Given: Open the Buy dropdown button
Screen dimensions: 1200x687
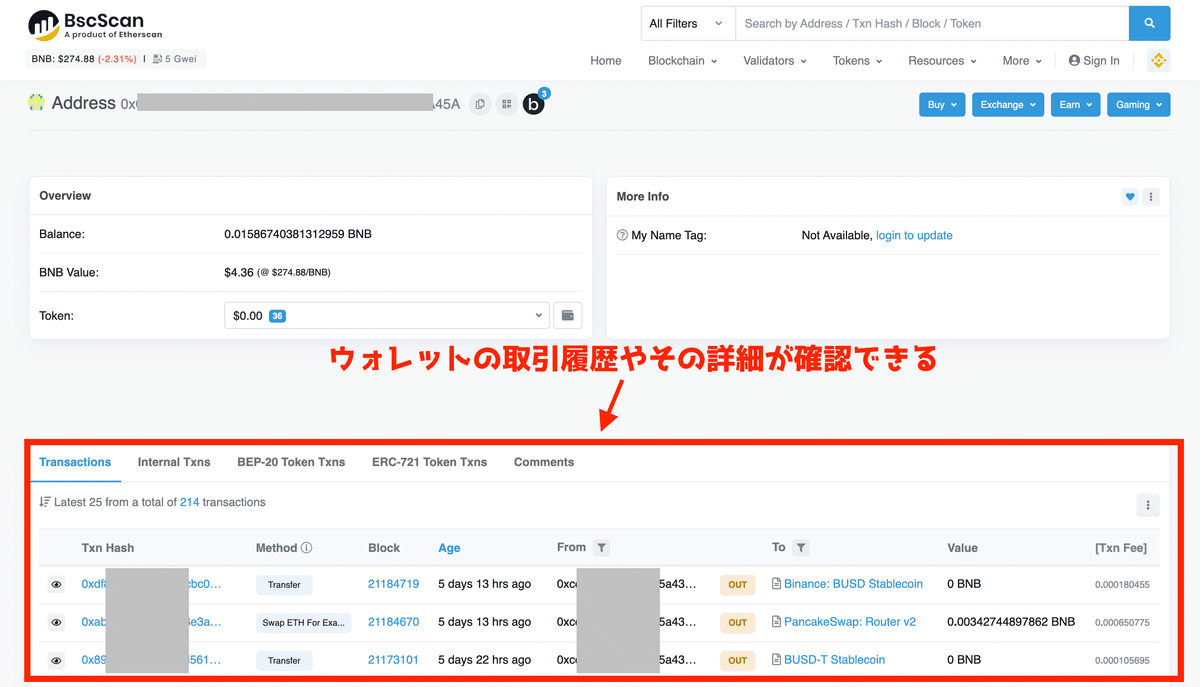Looking at the screenshot, I should pos(942,104).
